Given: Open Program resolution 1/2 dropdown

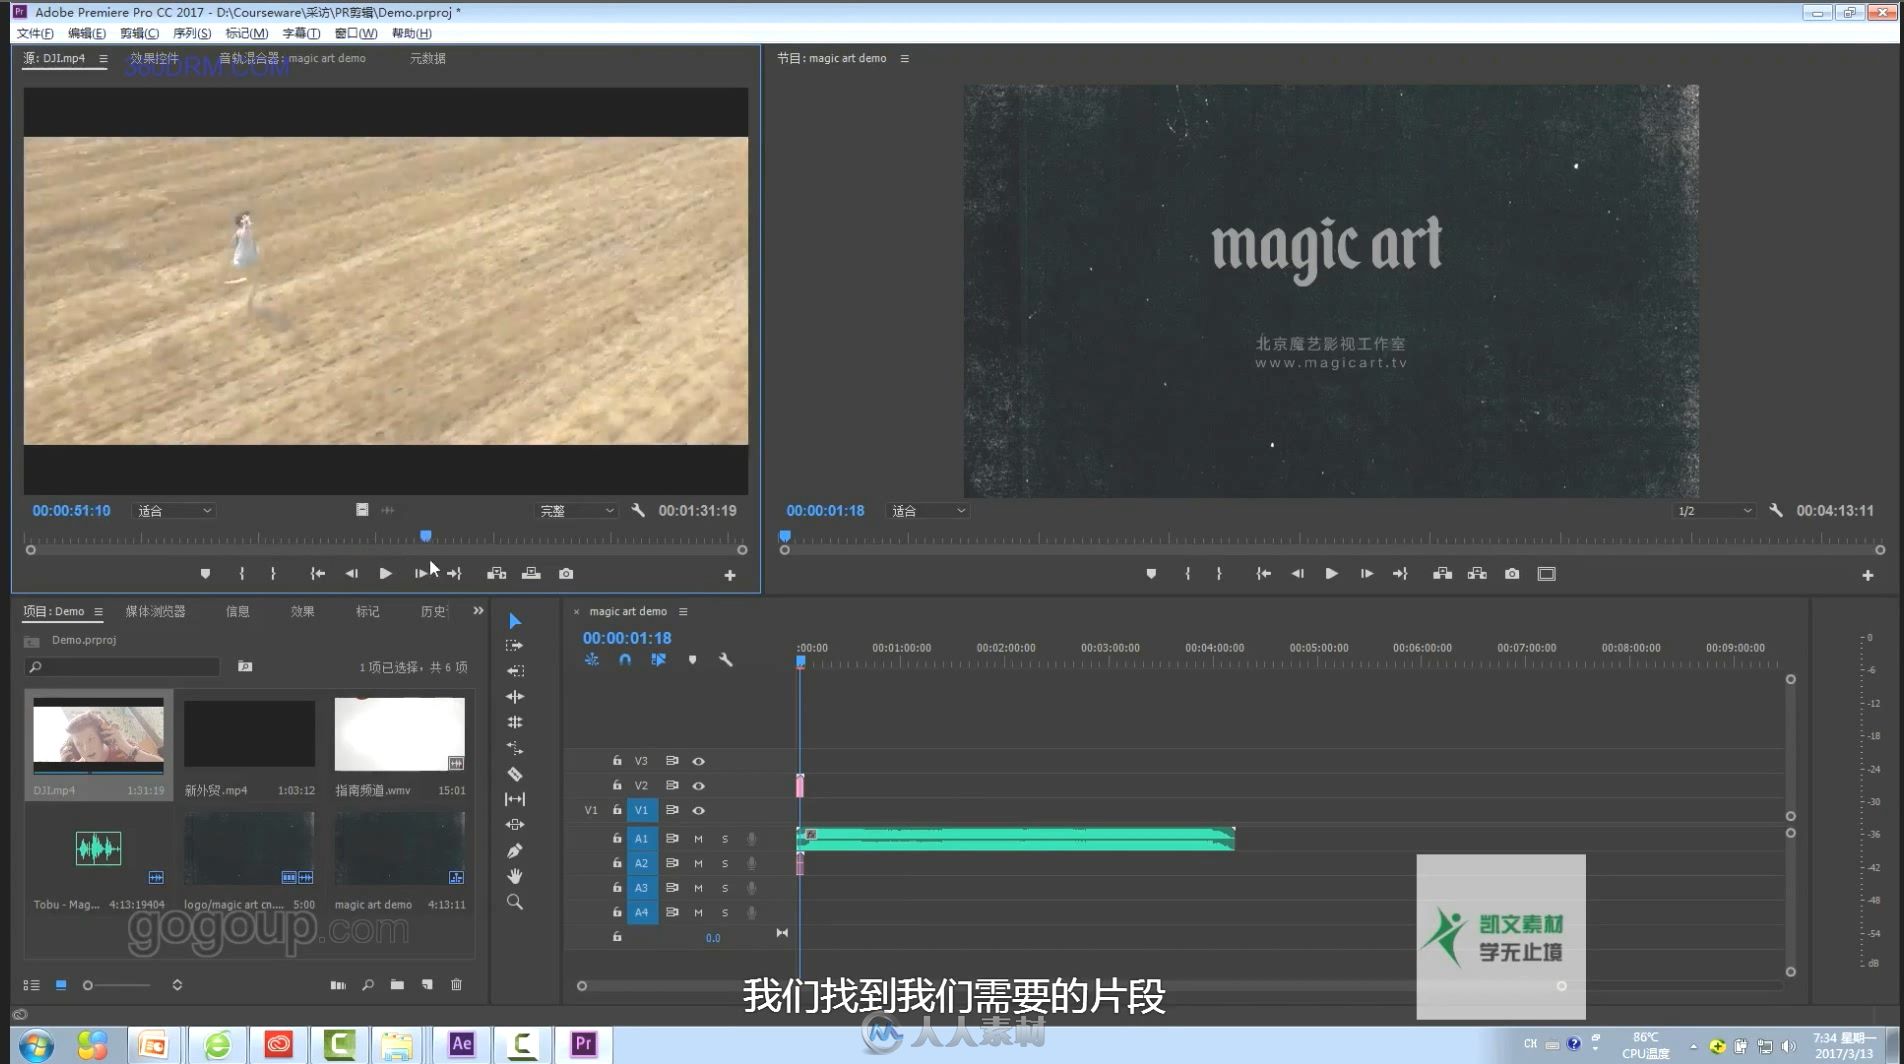Looking at the screenshot, I should (1714, 511).
